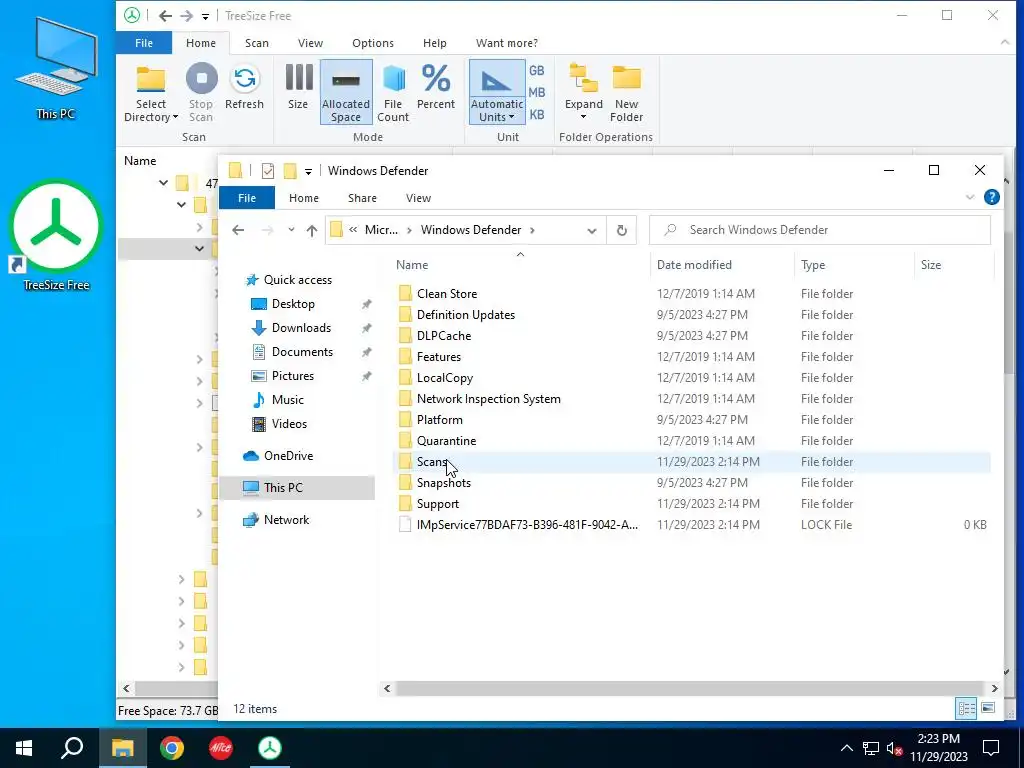Screen dimensions: 1024x768
Task: Switch to large icons view layout
Action: (x=988, y=708)
